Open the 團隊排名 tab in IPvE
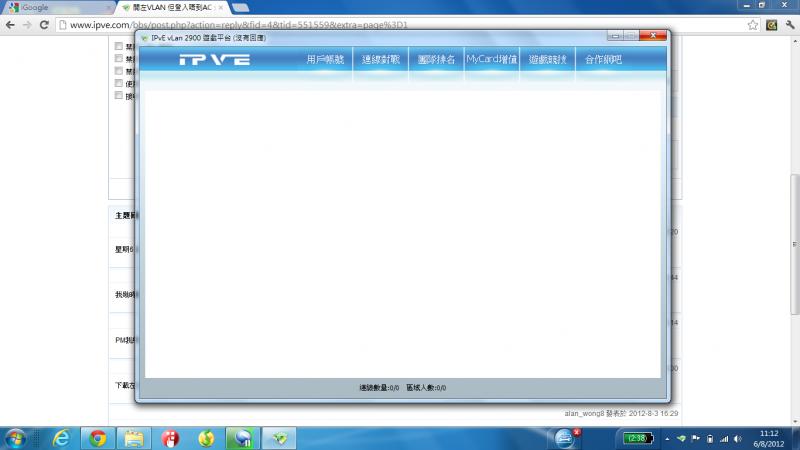Screen dimensions: 800x450 (x=436, y=60)
